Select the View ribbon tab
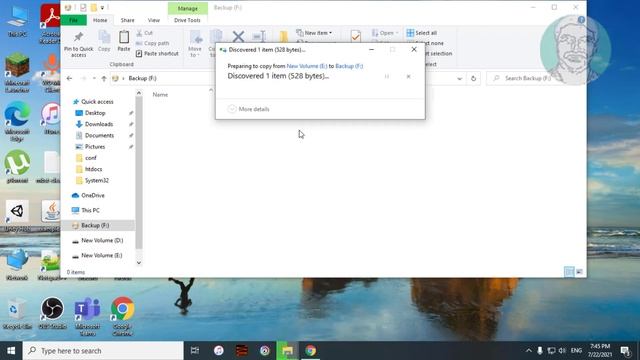Screen dimensions: 640x360 pos(154,20)
